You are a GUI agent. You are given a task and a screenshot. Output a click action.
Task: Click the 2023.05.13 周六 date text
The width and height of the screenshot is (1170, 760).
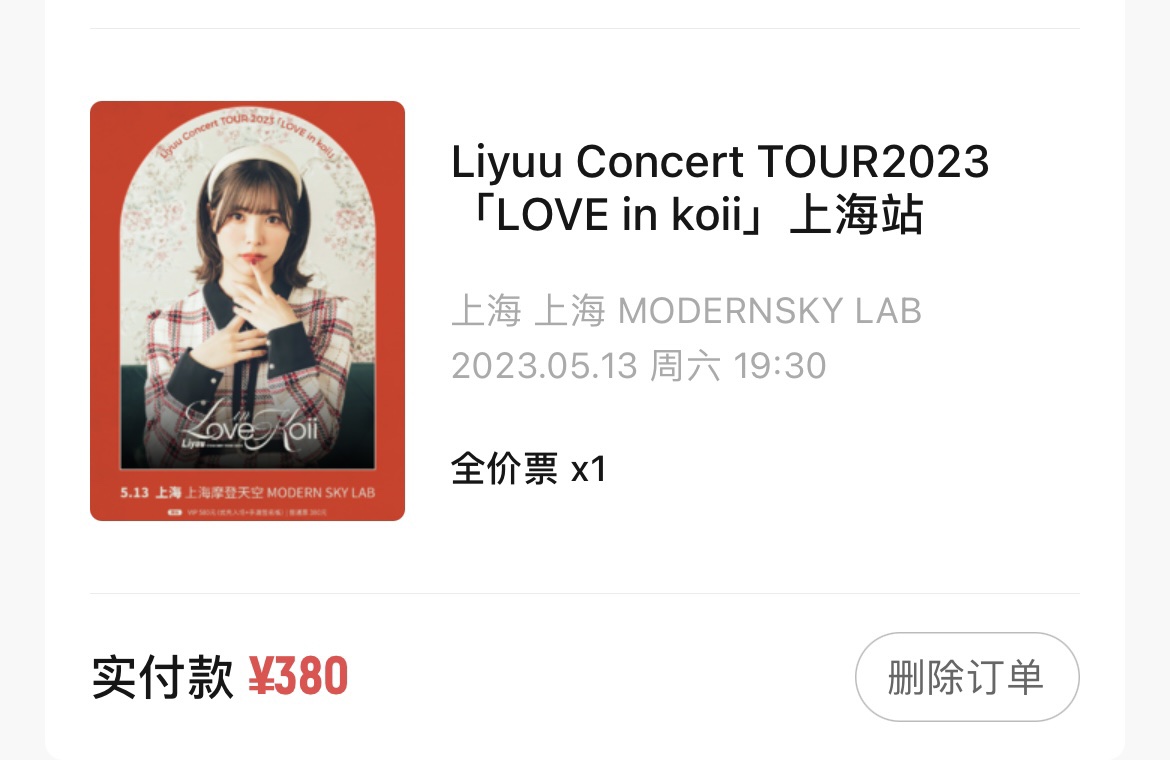[586, 365]
